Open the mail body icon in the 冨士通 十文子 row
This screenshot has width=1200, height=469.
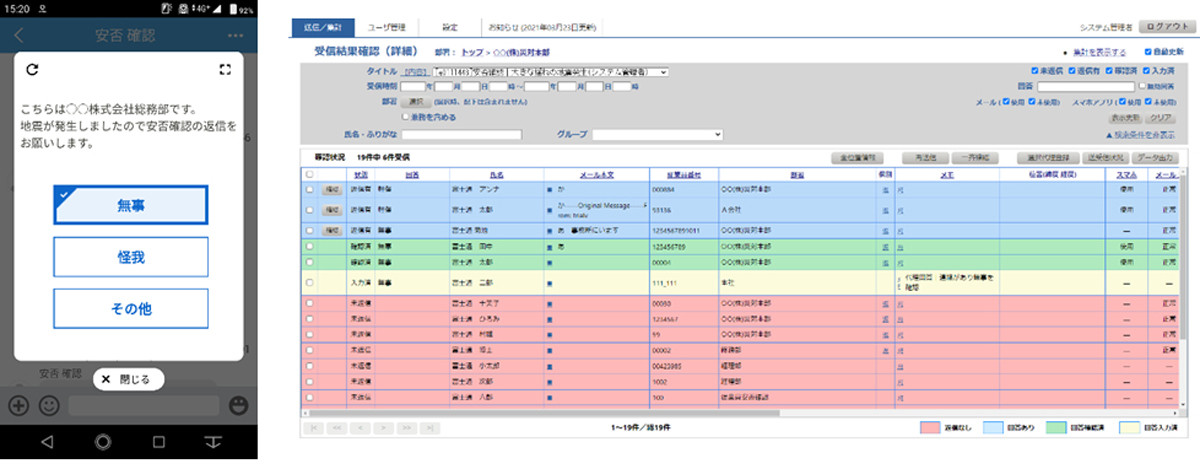[x=548, y=302]
